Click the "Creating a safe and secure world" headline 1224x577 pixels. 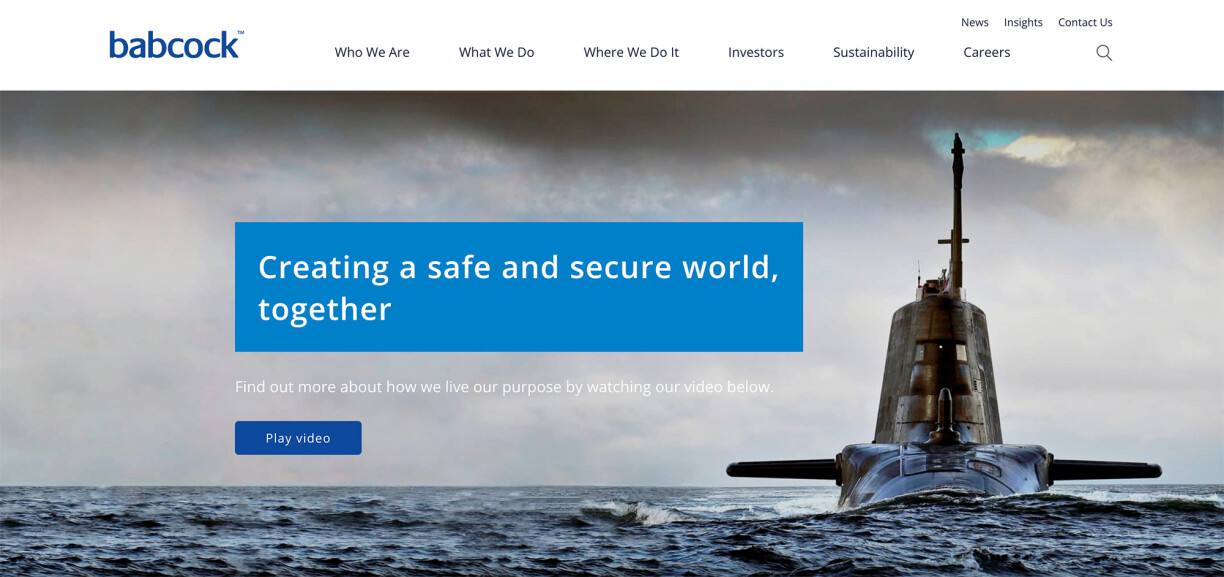tap(518, 267)
